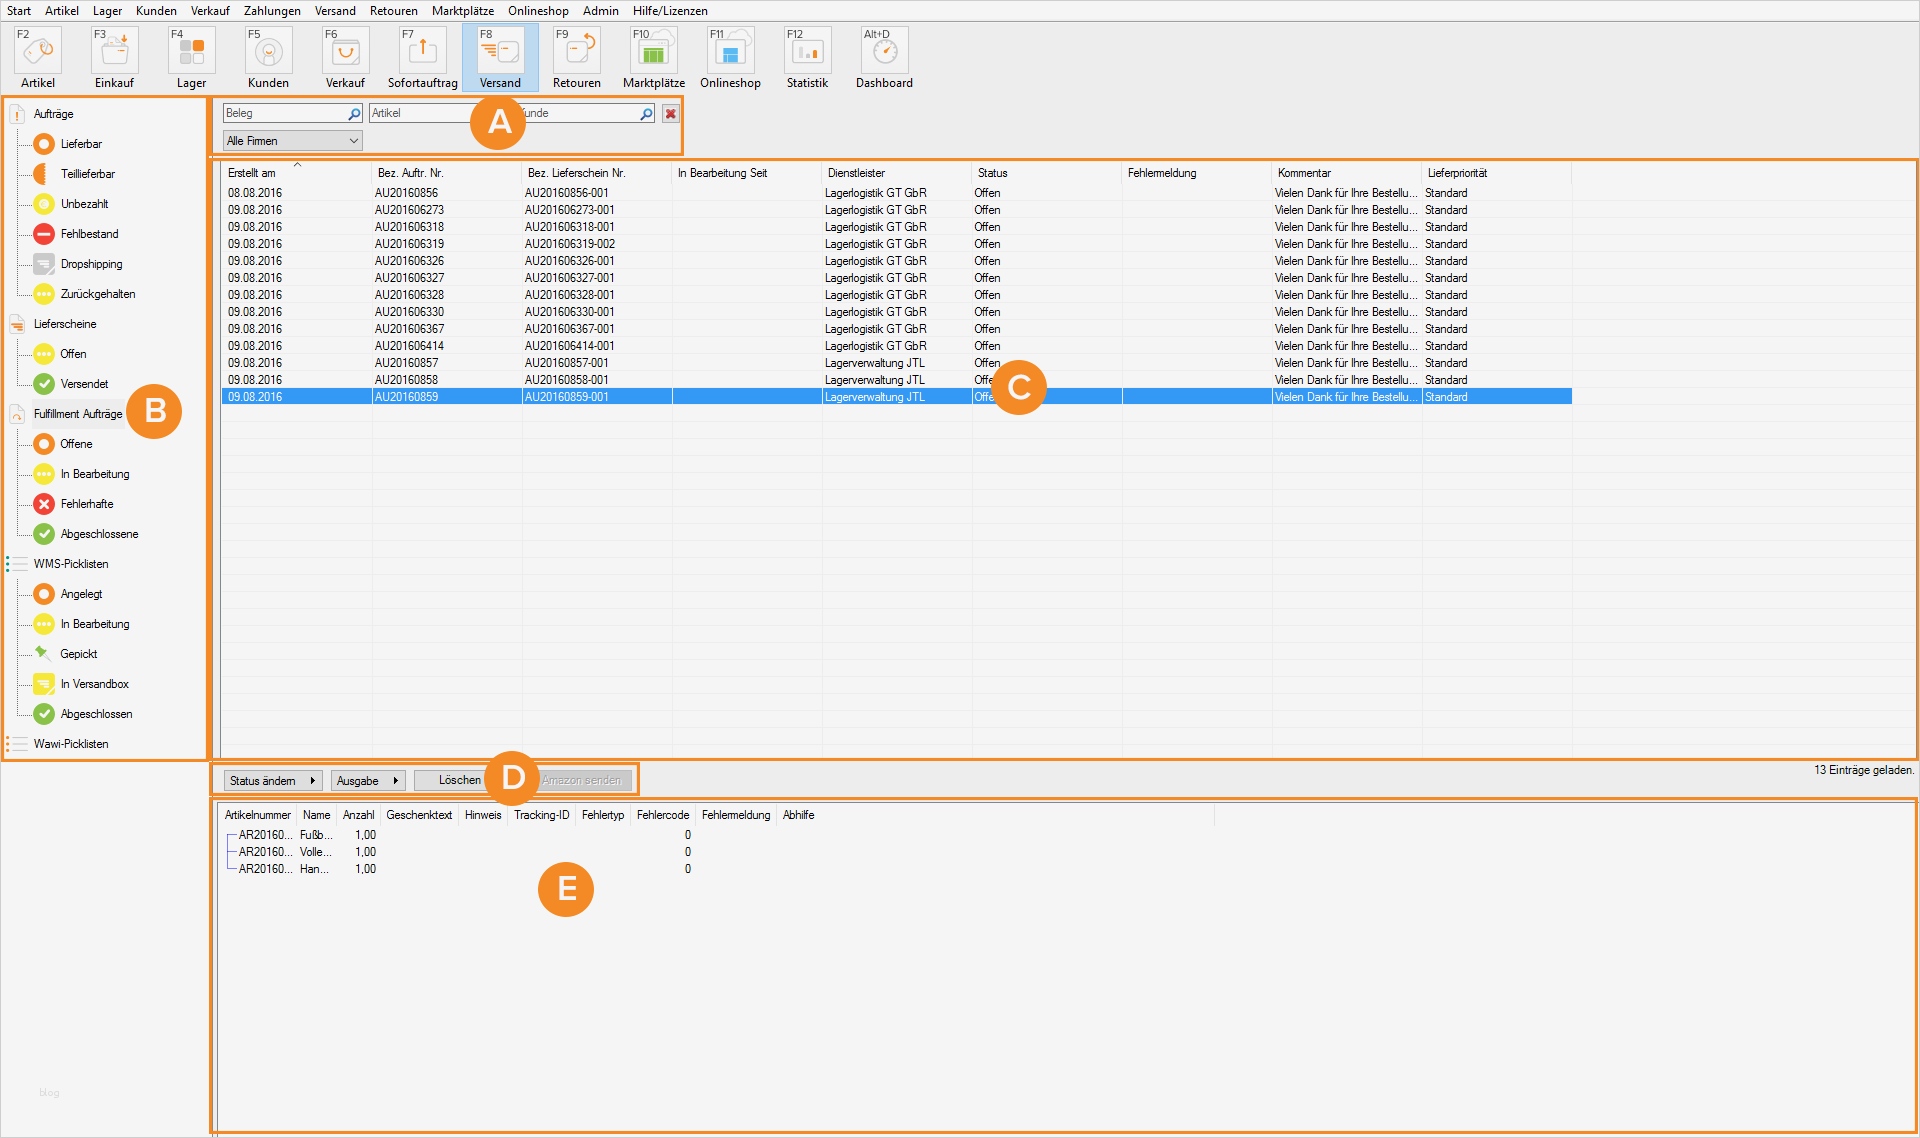Image resolution: width=1920 pixels, height=1138 pixels.
Task: Open the Hilfe/Lizenzen menu
Action: click(x=669, y=11)
